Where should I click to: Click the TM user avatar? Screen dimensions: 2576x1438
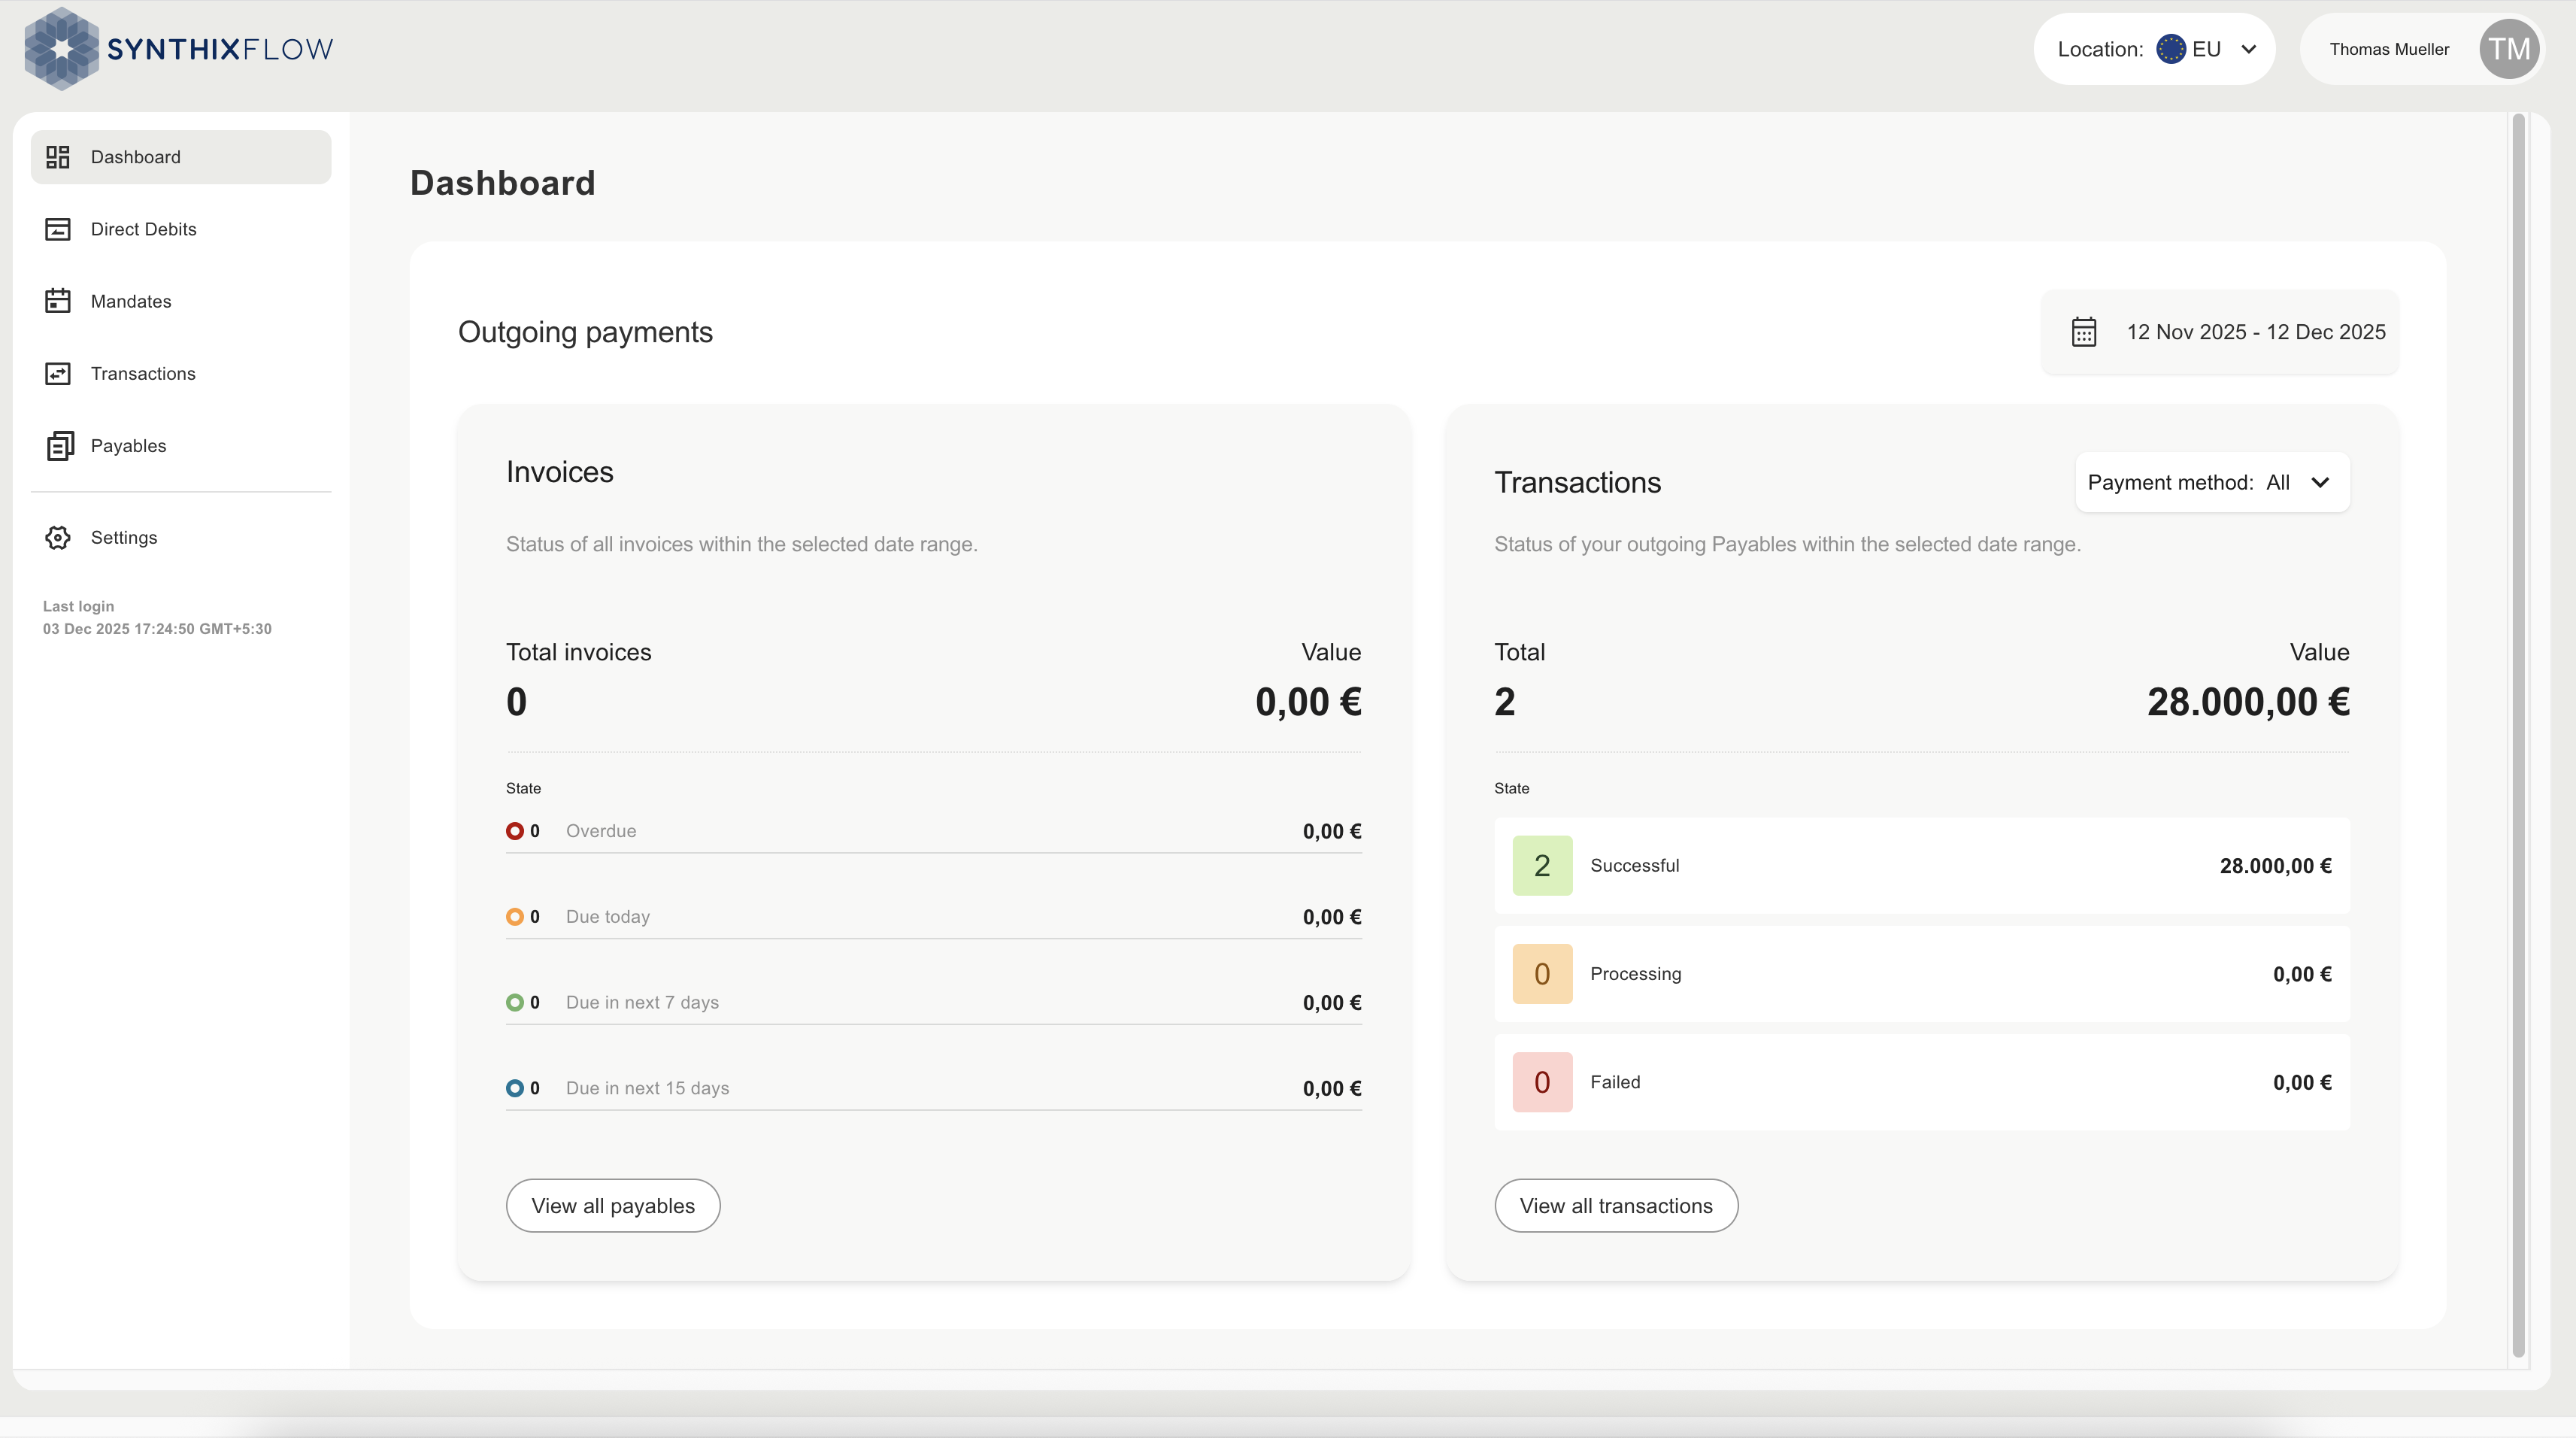click(x=2509, y=49)
